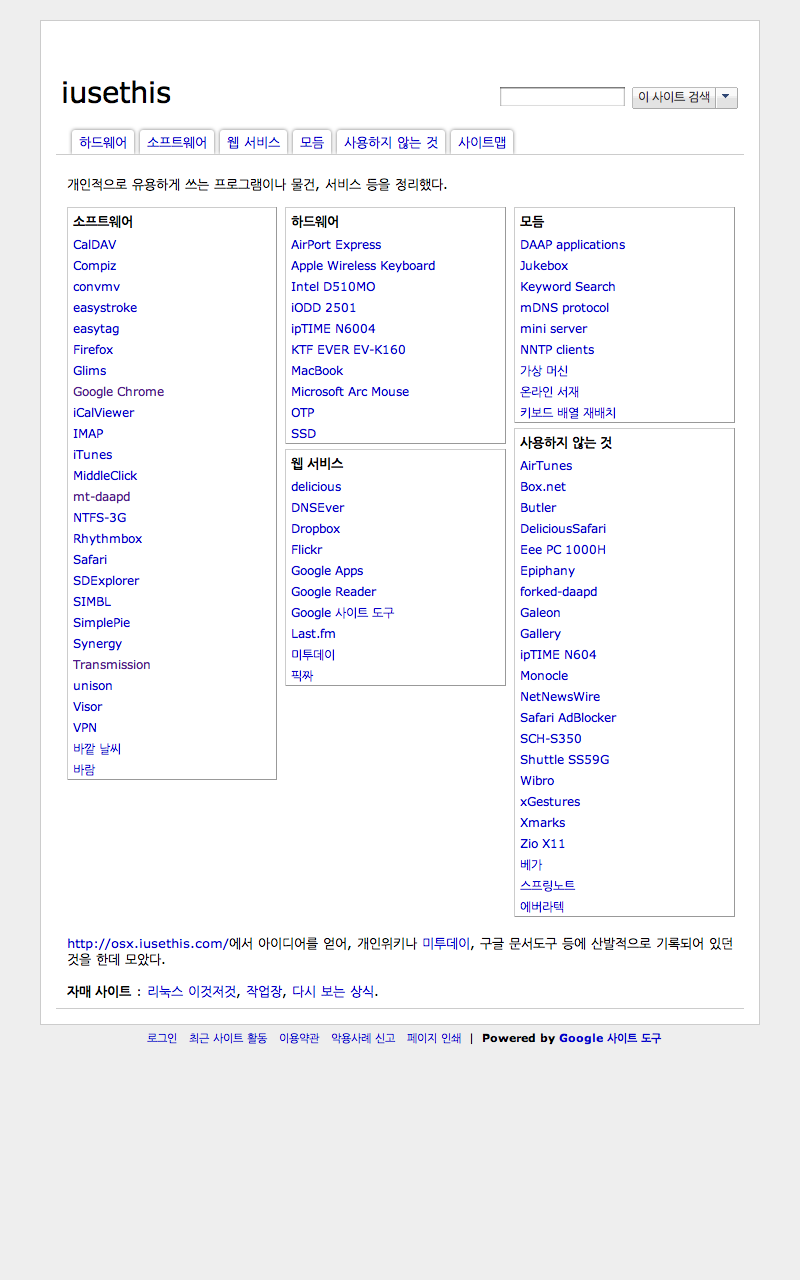Click the Apple Wireless Keyboard link
The width and height of the screenshot is (800, 1280).
point(363,266)
